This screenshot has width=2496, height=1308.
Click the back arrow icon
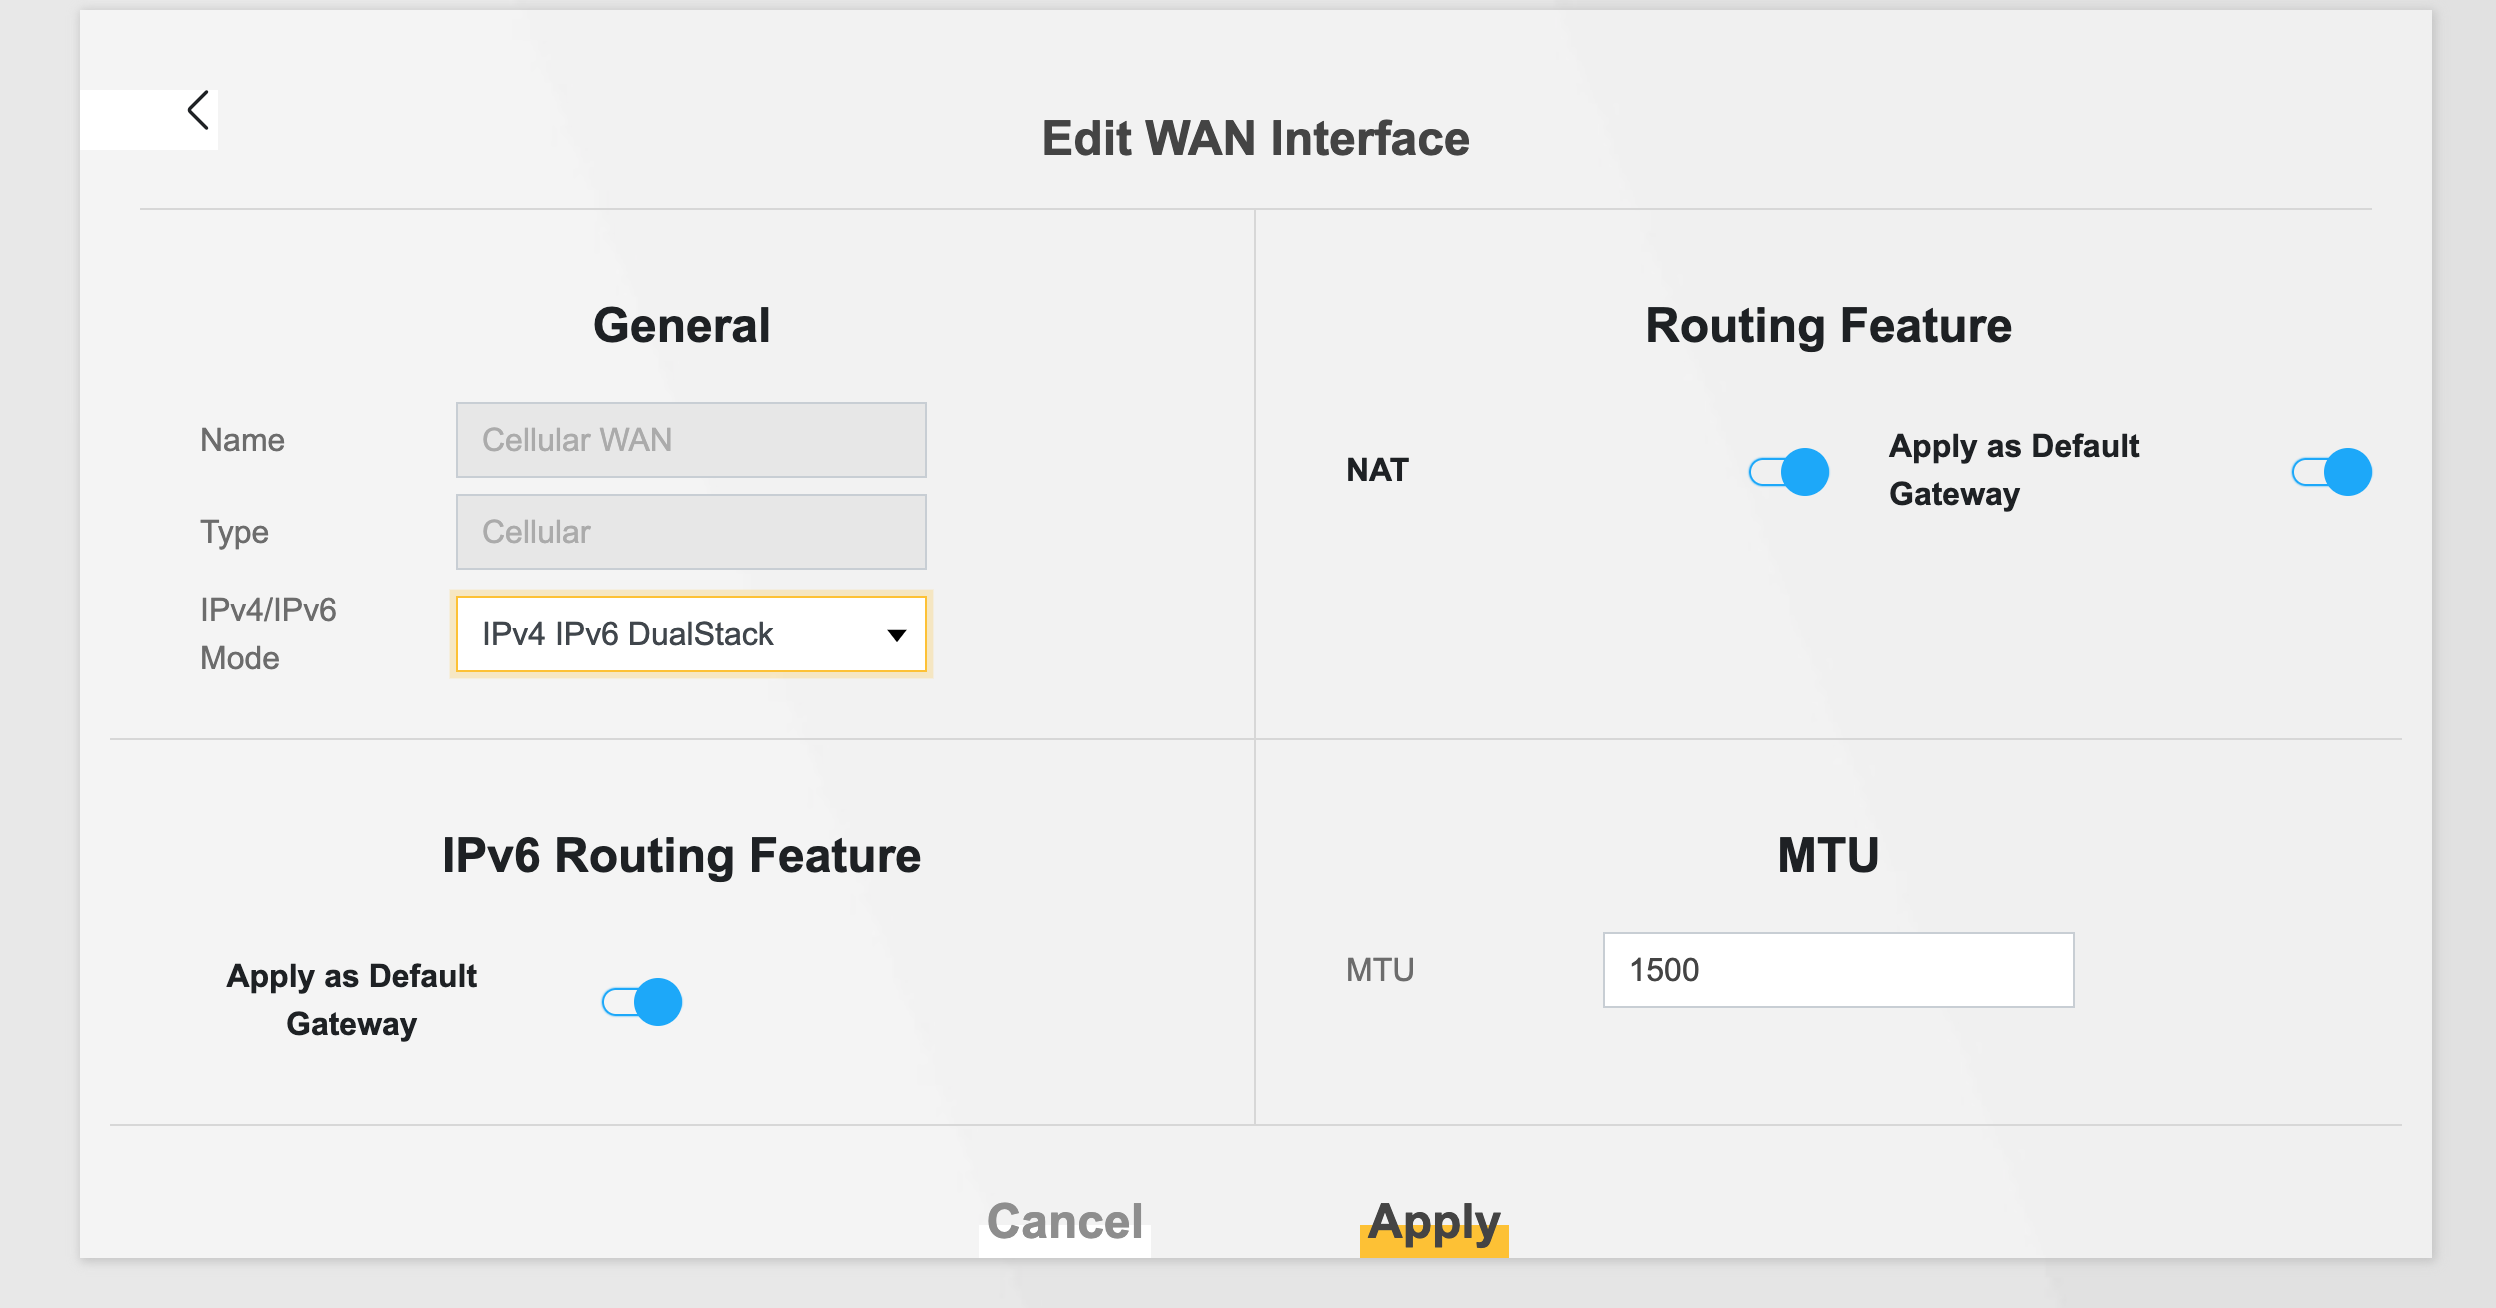198,111
